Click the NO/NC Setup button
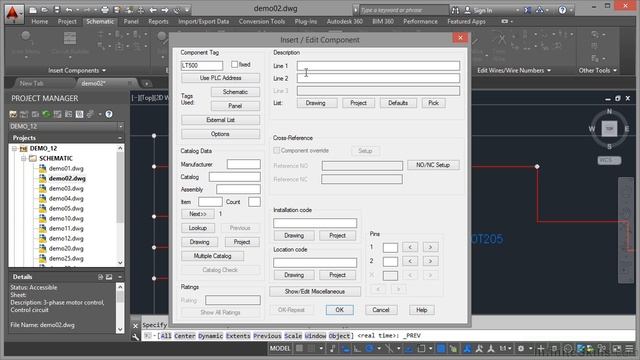The image size is (640, 360). pos(433,165)
